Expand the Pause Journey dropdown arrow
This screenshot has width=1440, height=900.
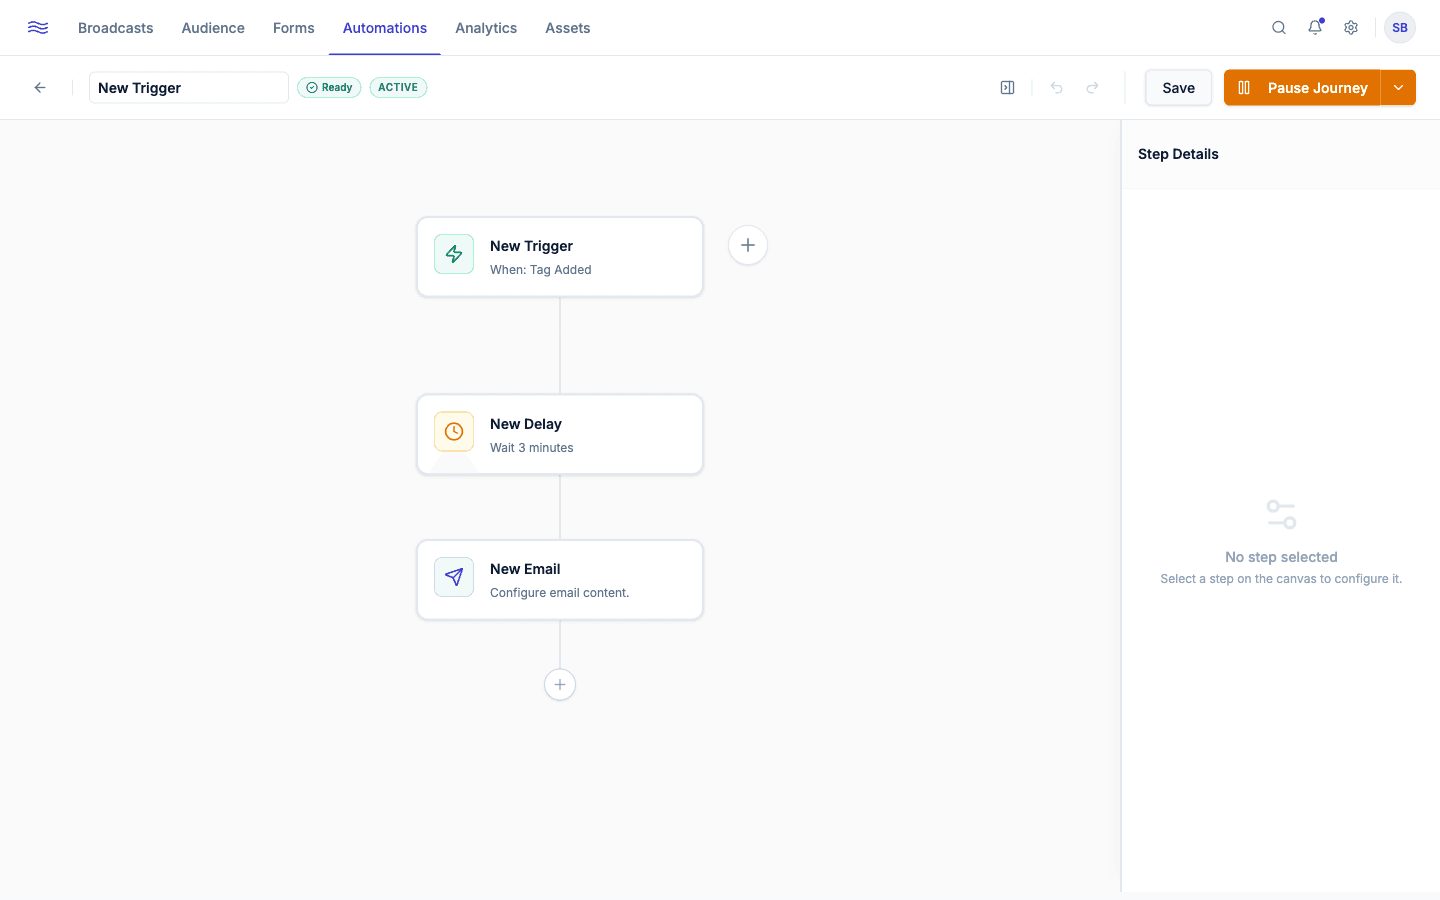click(1399, 88)
